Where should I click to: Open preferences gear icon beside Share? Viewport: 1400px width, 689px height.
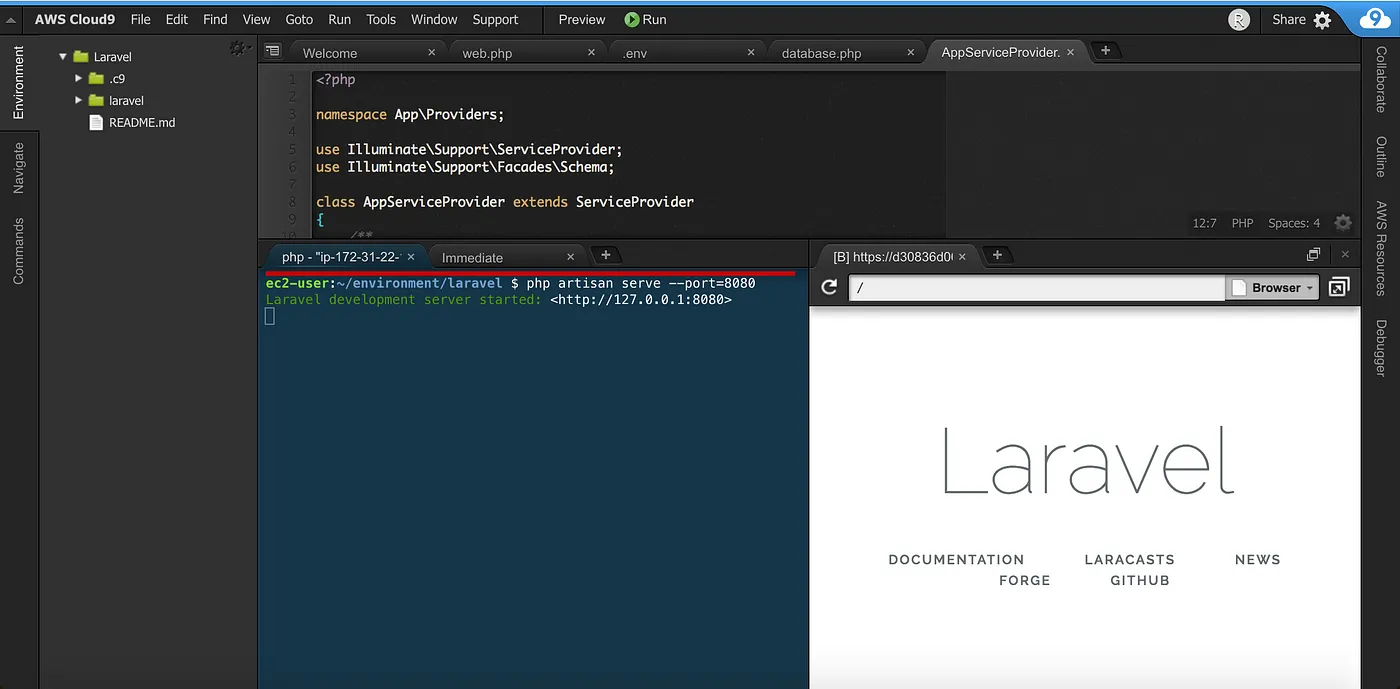(x=1322, y=20)
